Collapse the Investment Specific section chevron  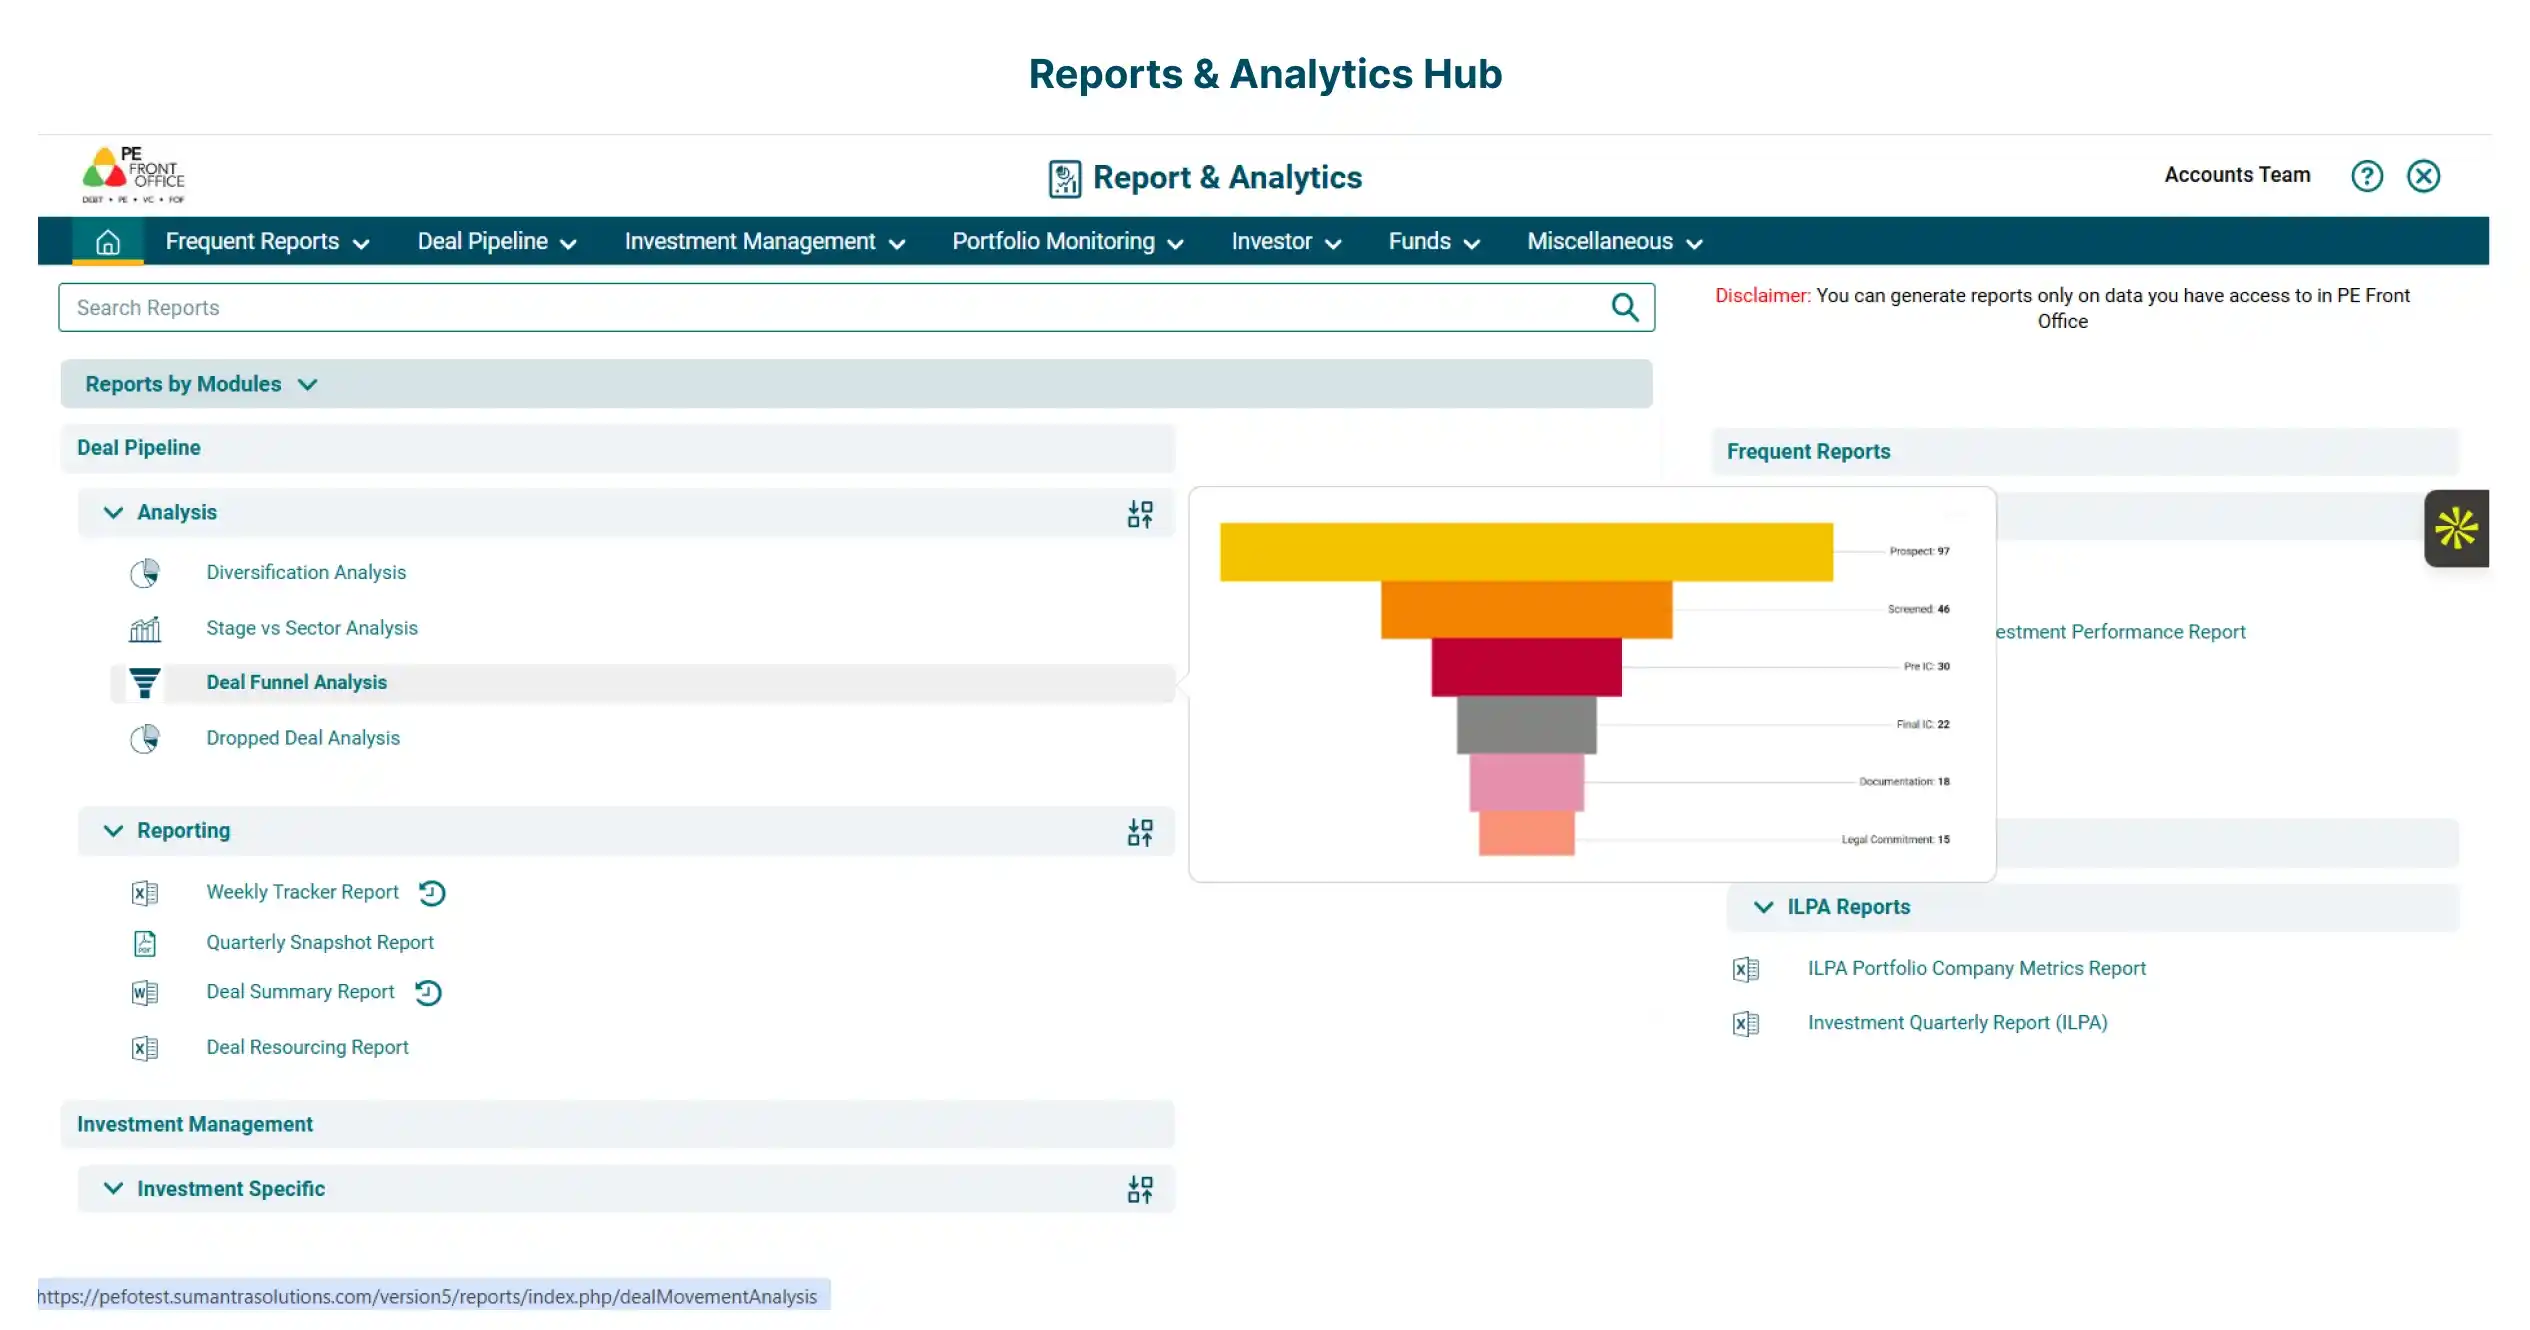click(113, 1188)
